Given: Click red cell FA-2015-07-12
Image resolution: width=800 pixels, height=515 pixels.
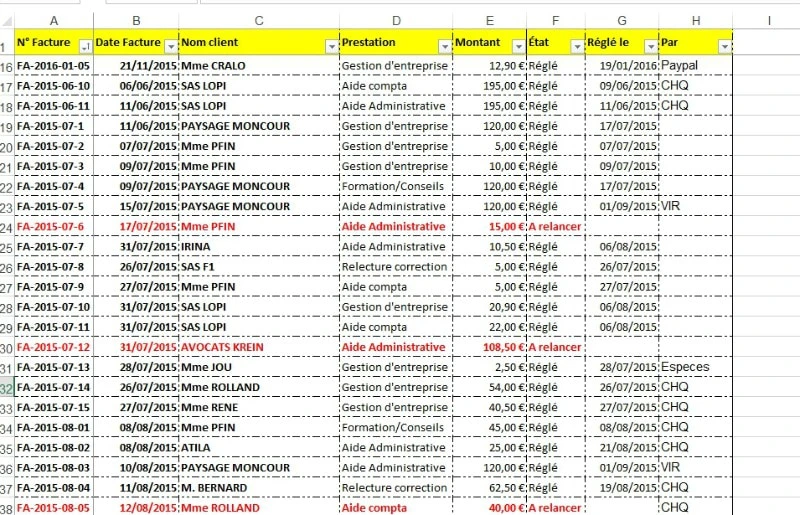Looking at the screenshot, I should (x=54, y=347).
